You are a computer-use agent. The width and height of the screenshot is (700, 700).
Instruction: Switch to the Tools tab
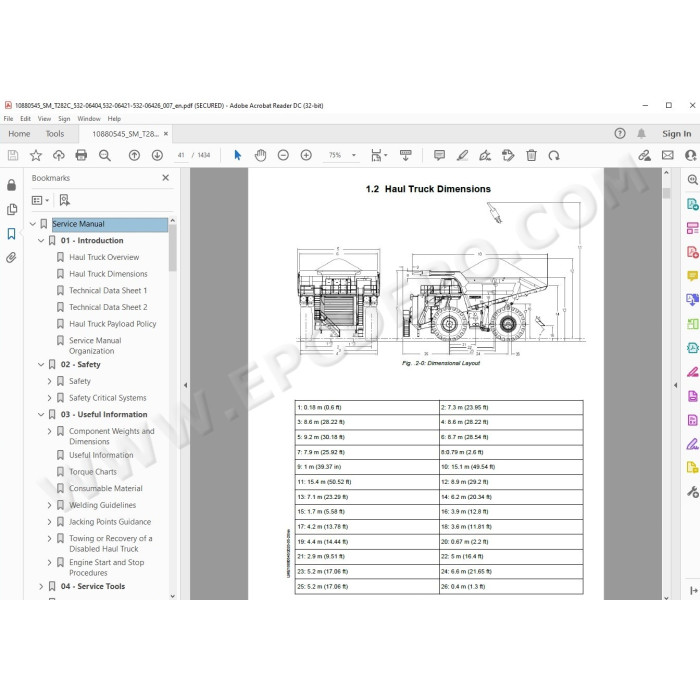pyautogui.click(x=55, y=133)
